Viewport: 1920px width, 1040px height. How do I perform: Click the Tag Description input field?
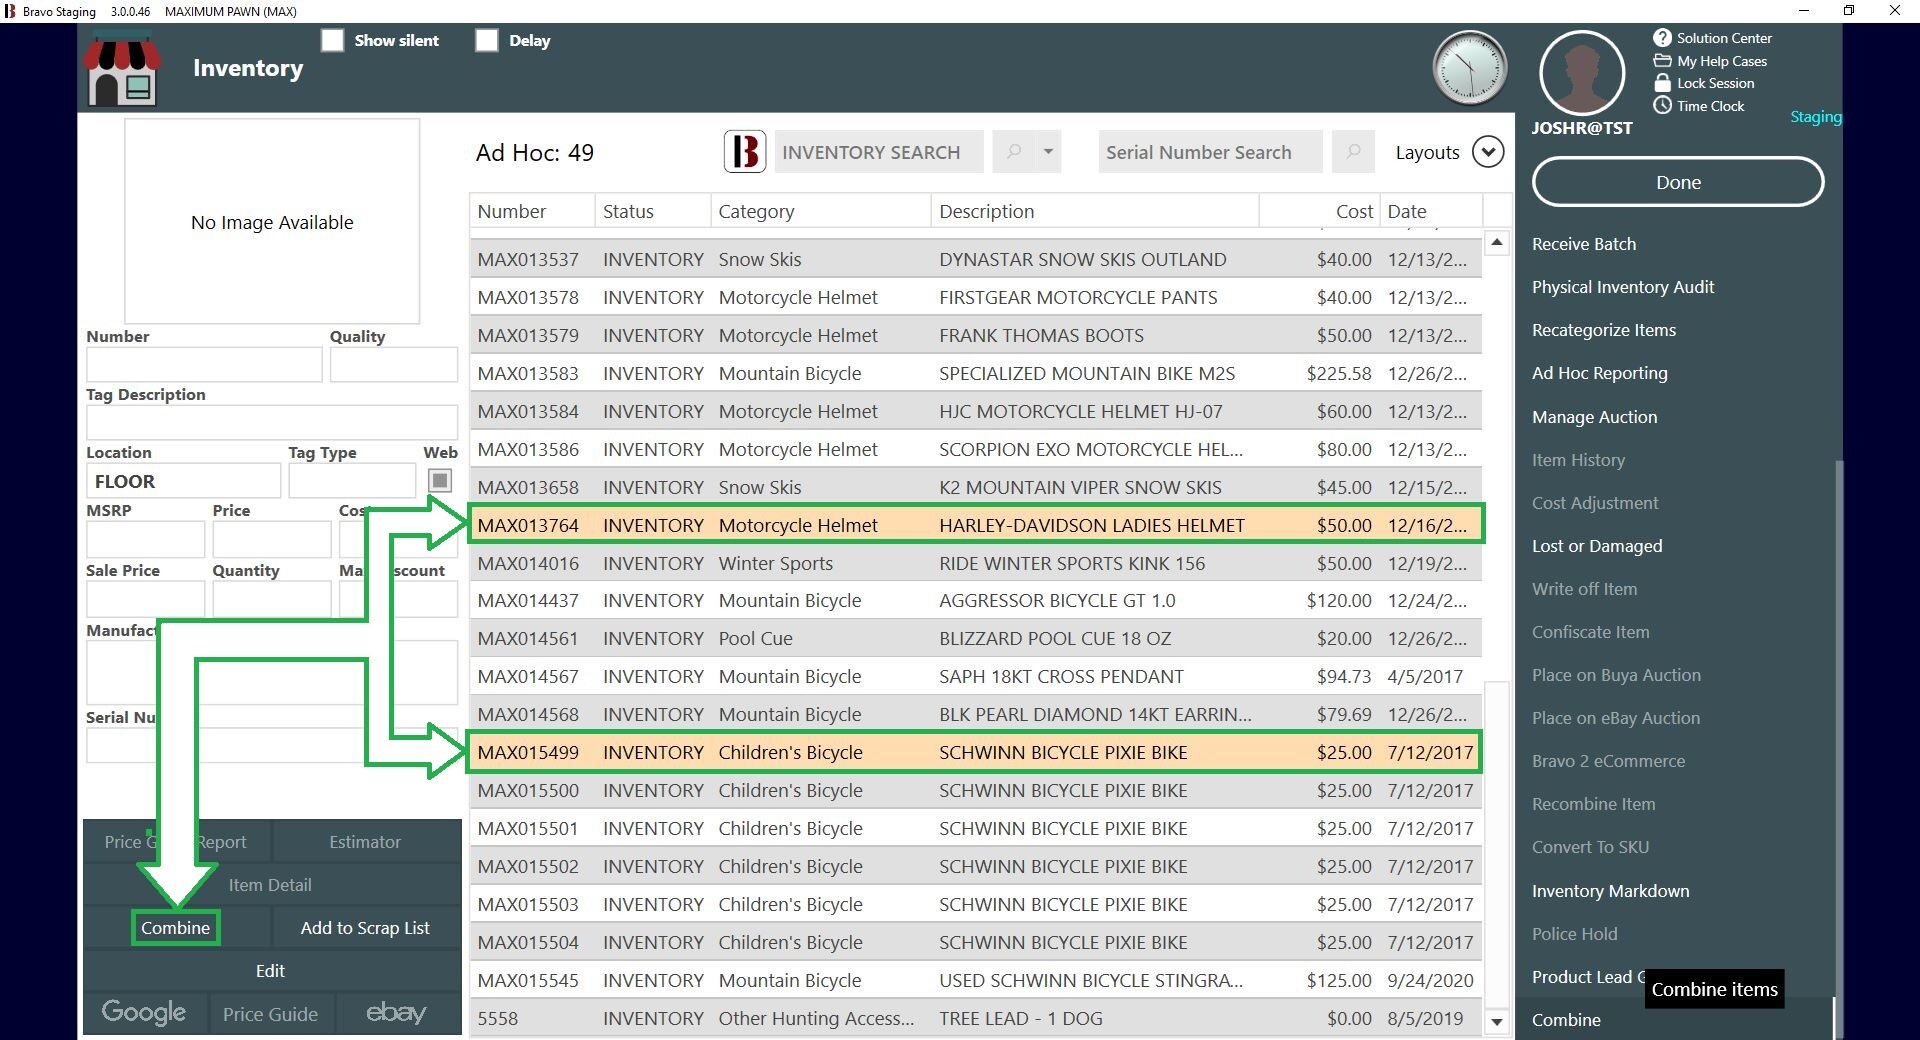point(272,423)
